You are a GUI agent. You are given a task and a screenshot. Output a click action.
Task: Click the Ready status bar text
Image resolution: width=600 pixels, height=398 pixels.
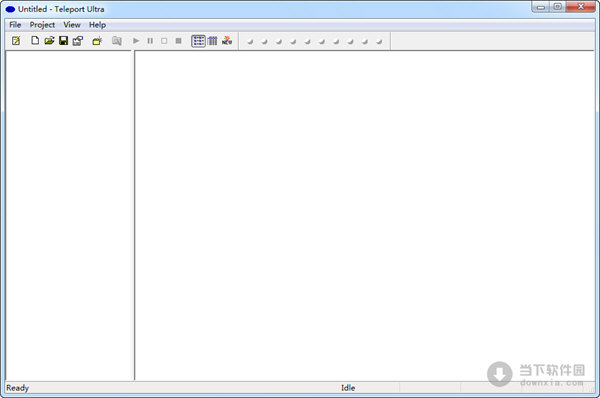pos(18,388)
